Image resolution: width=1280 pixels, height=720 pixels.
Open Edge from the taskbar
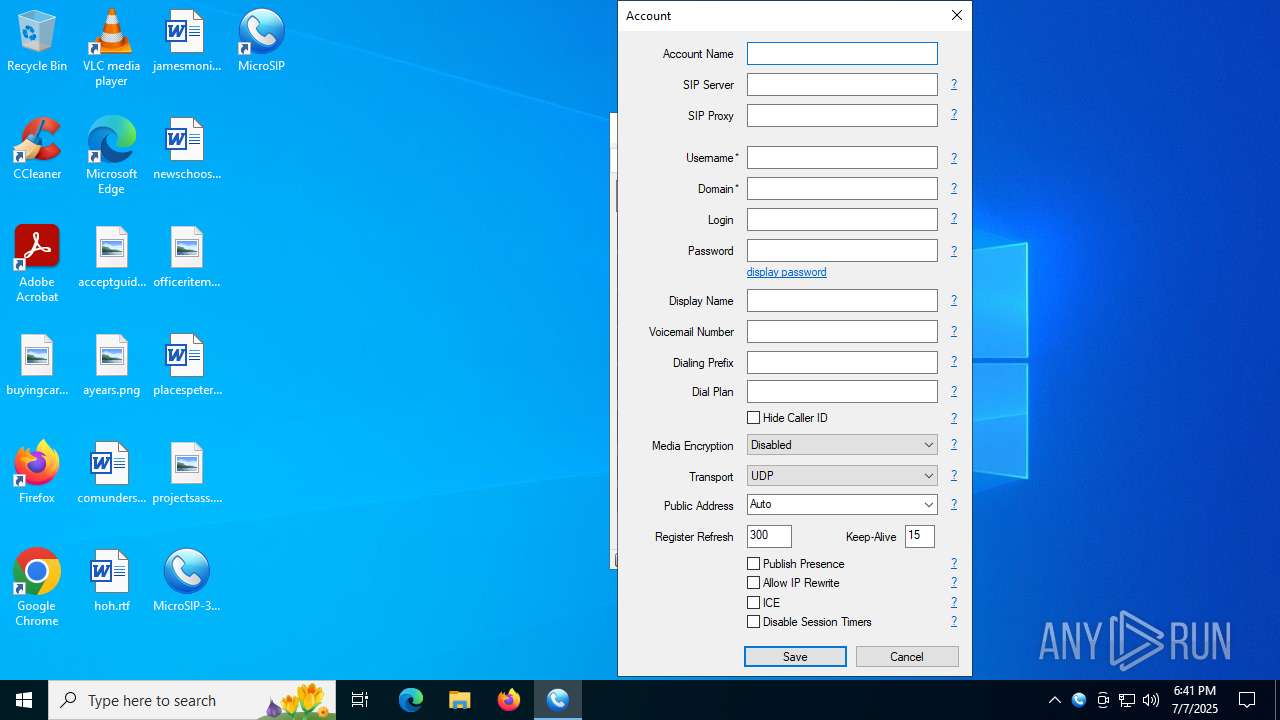pyautogui.click(x=411, y=700)
